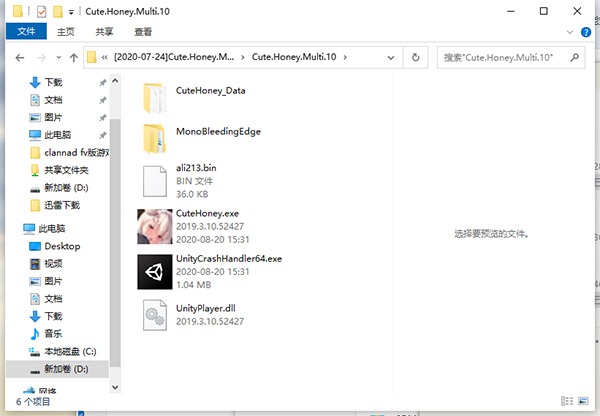600x416 pixels.
Task: Expand the address bar history dropdown
Action: [391, 58]
